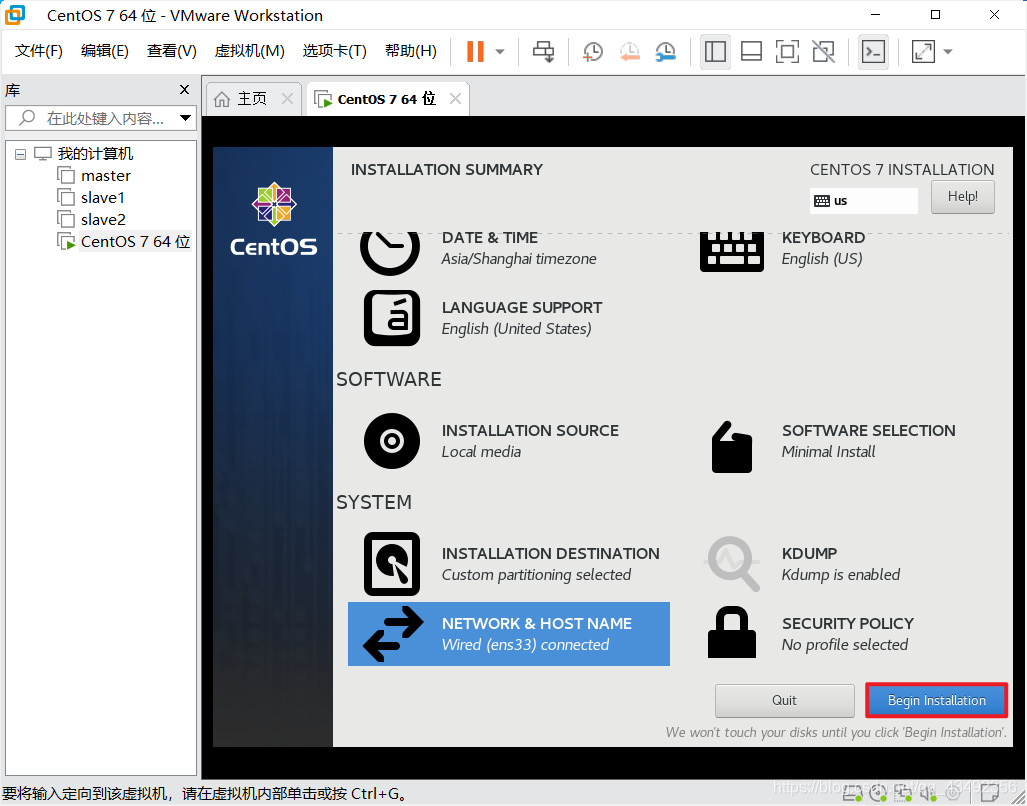Click 'Kdump is enabled' text
The width and height of the screenshot is (1027, 806).
840,575
